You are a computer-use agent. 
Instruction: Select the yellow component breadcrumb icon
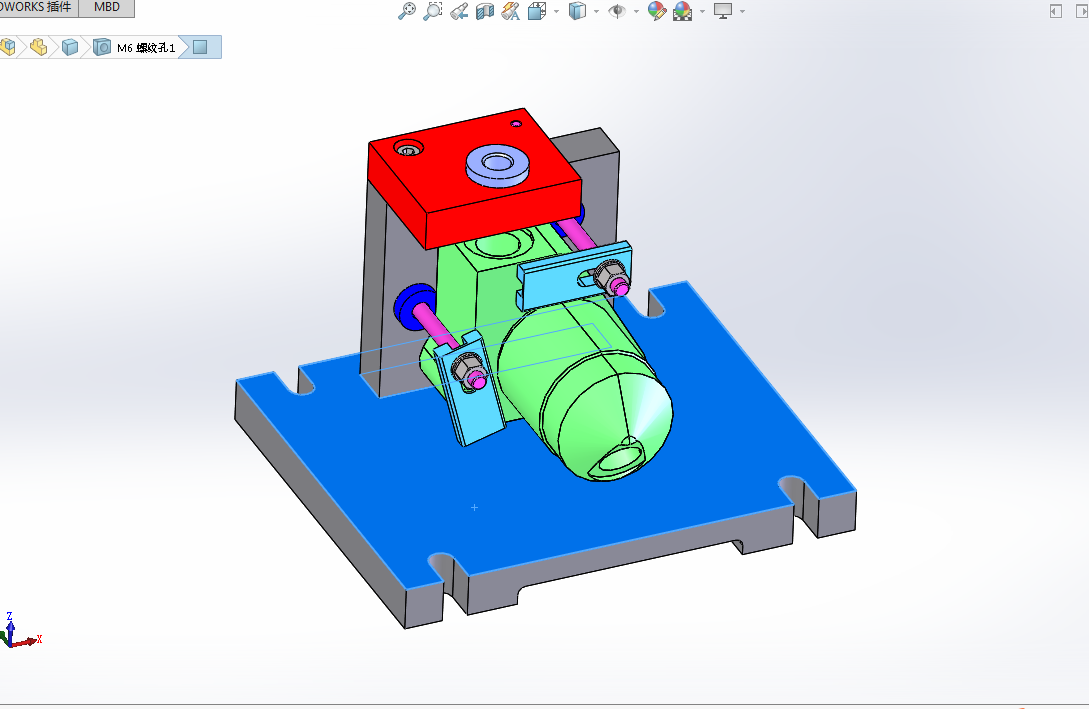pyautogui.click(x=39, y=47)
